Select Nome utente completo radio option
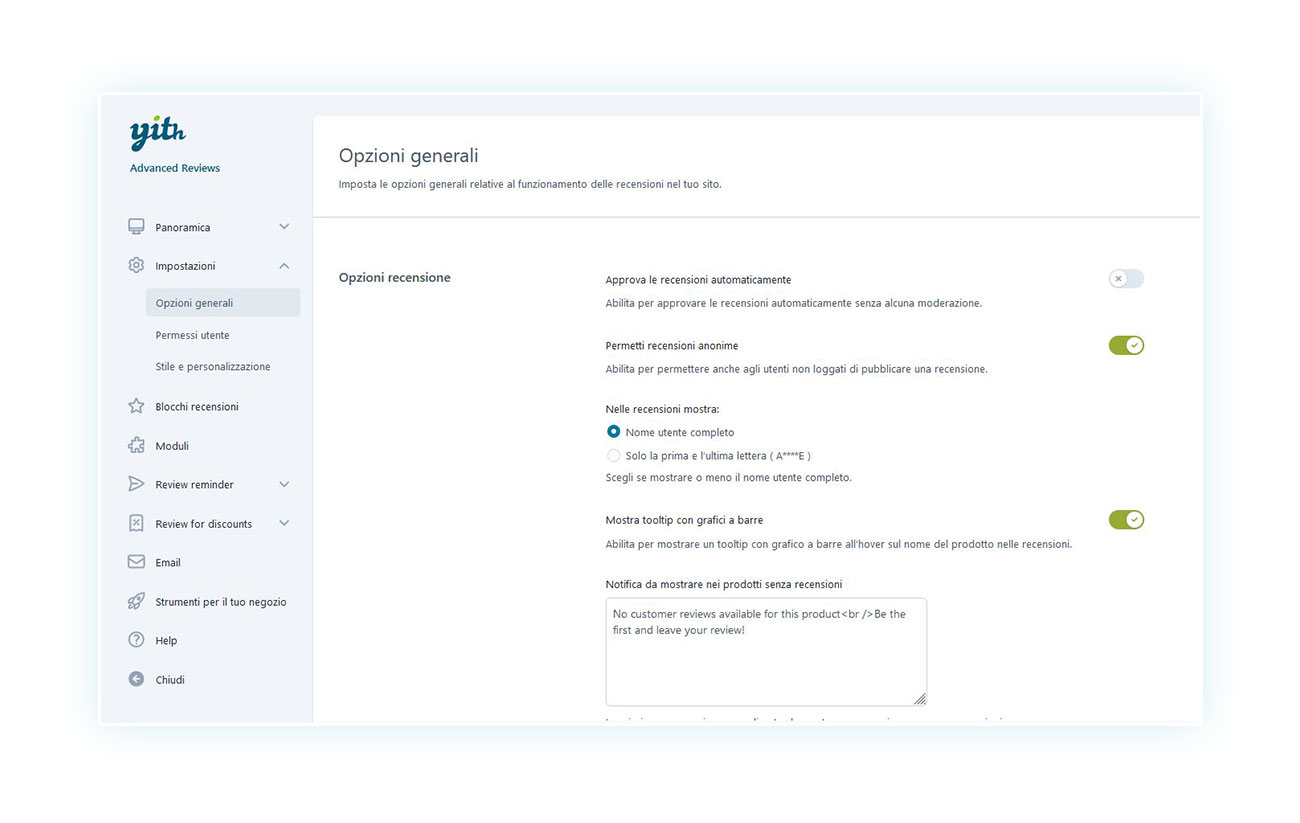This screenshot has width=1300, height=823. [x=614, y=432]
